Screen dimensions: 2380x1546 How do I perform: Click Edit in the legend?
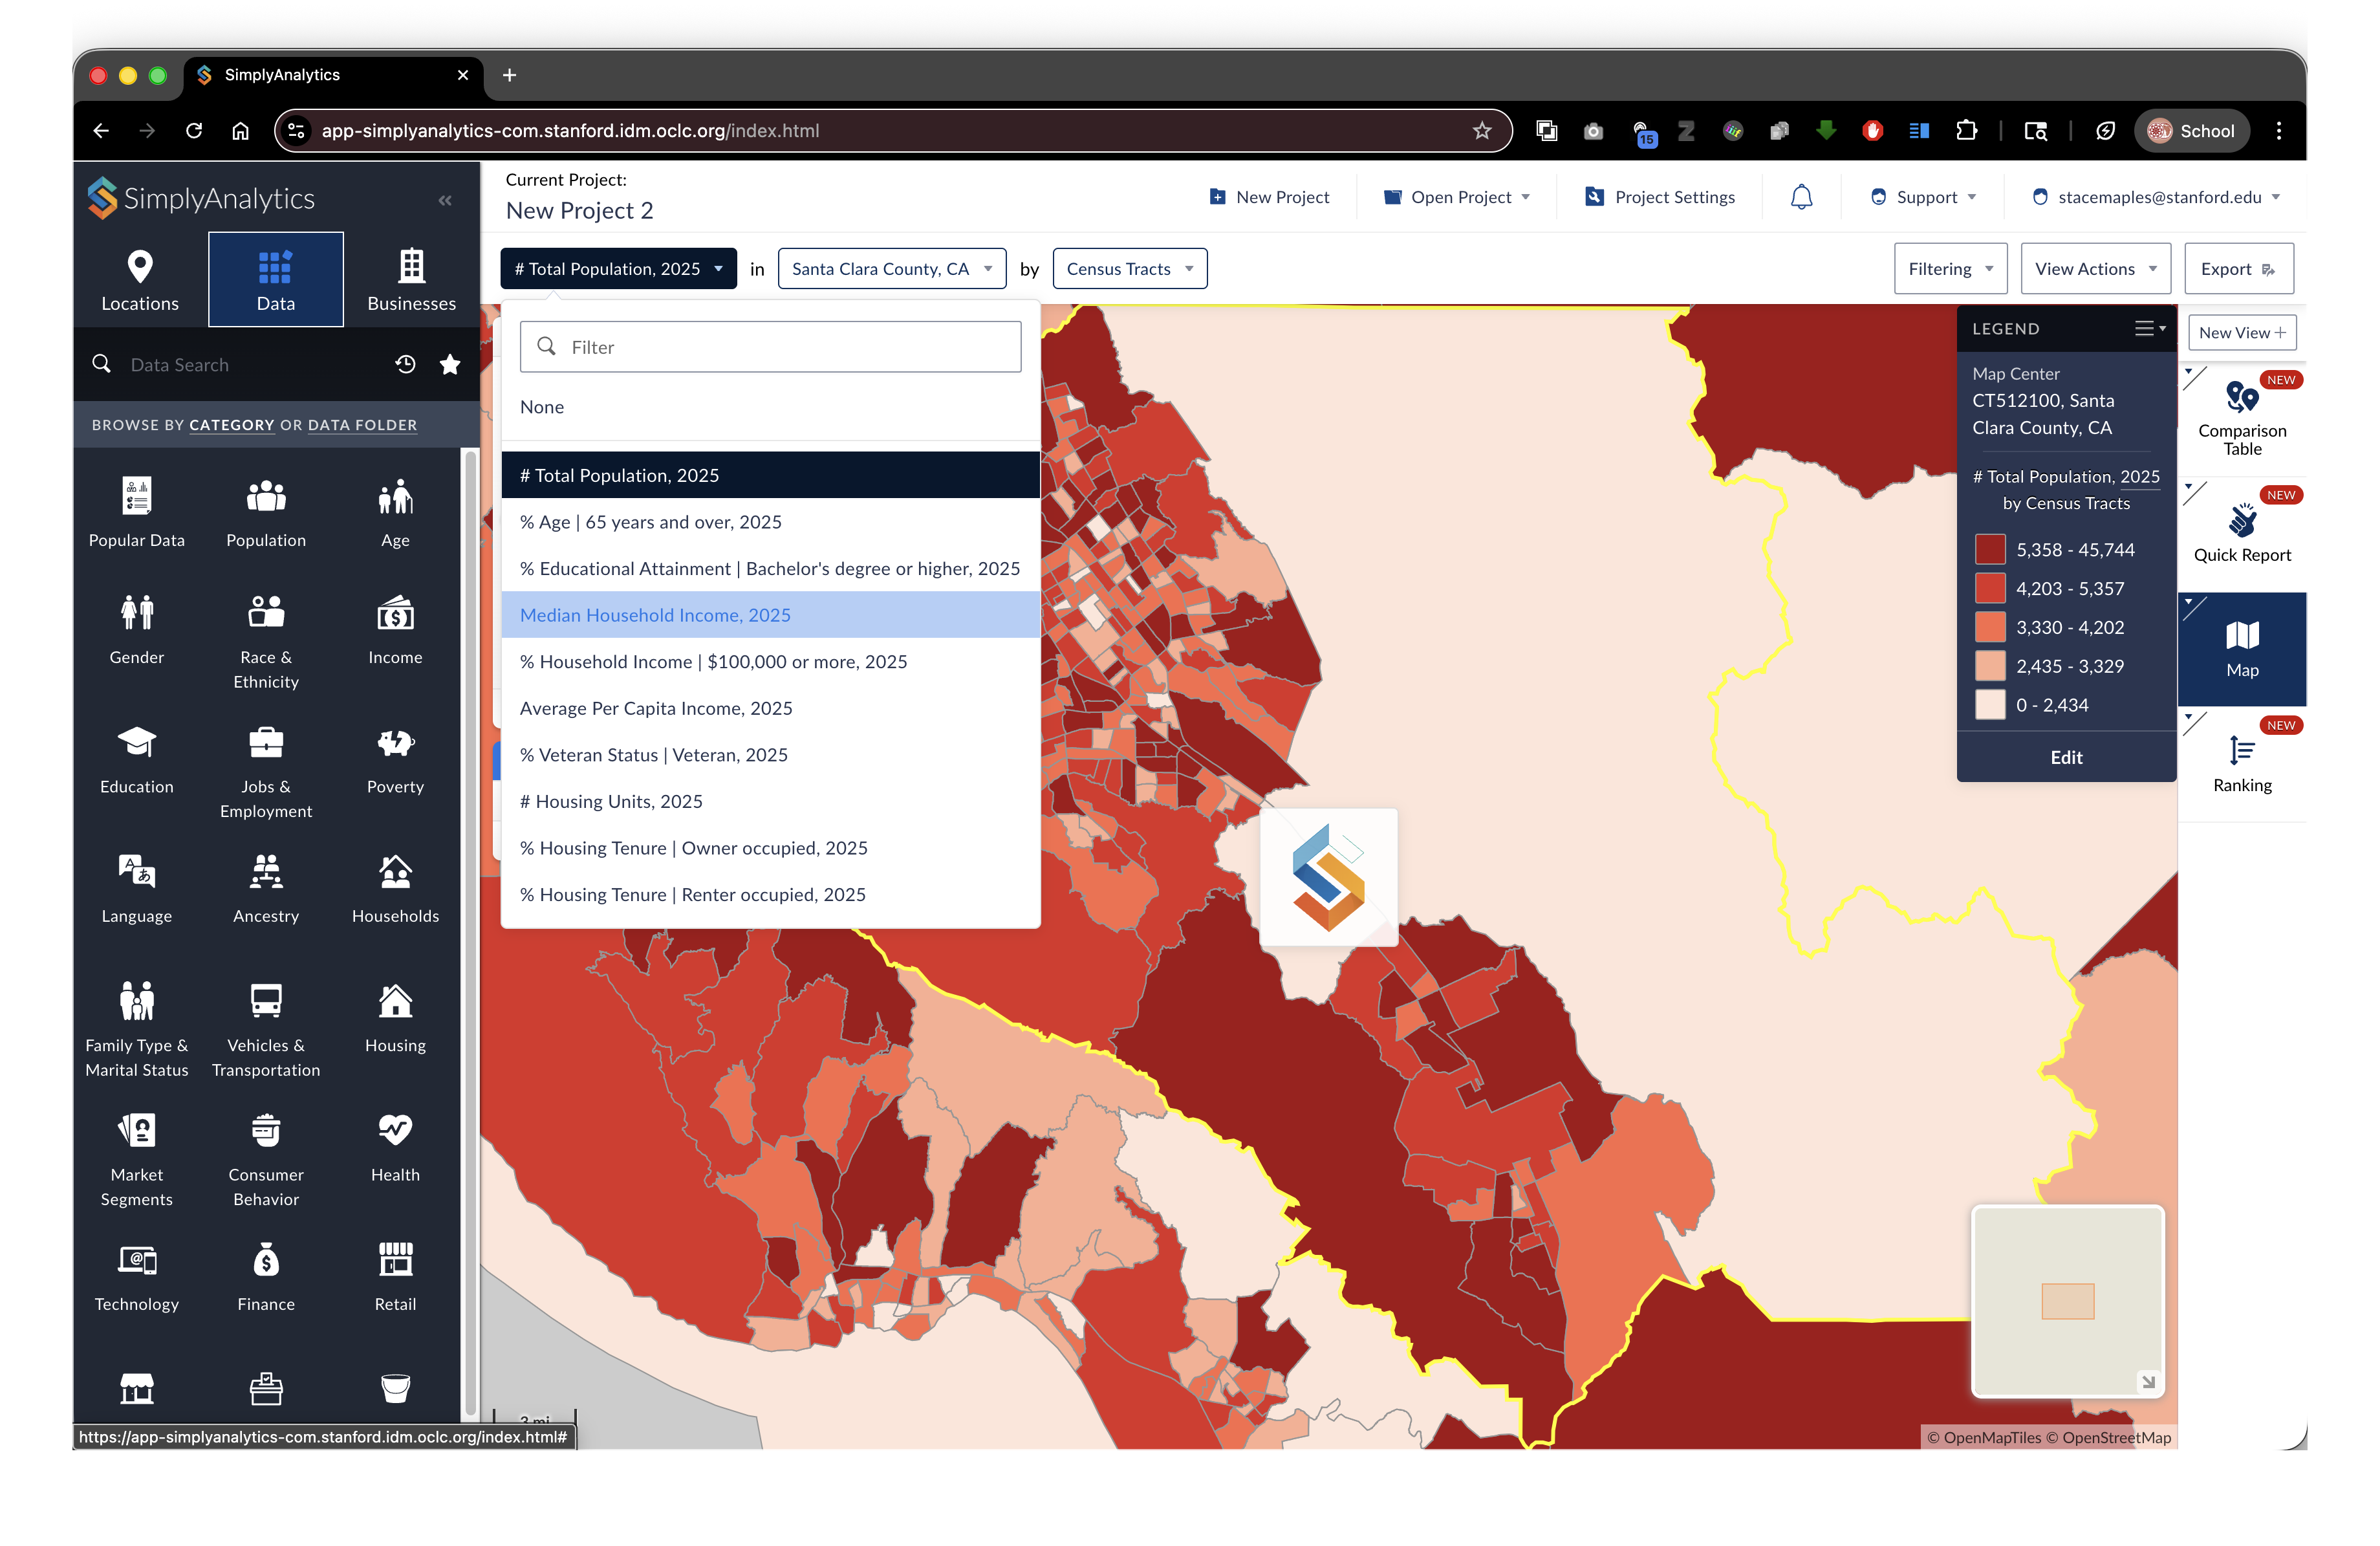2066,758
